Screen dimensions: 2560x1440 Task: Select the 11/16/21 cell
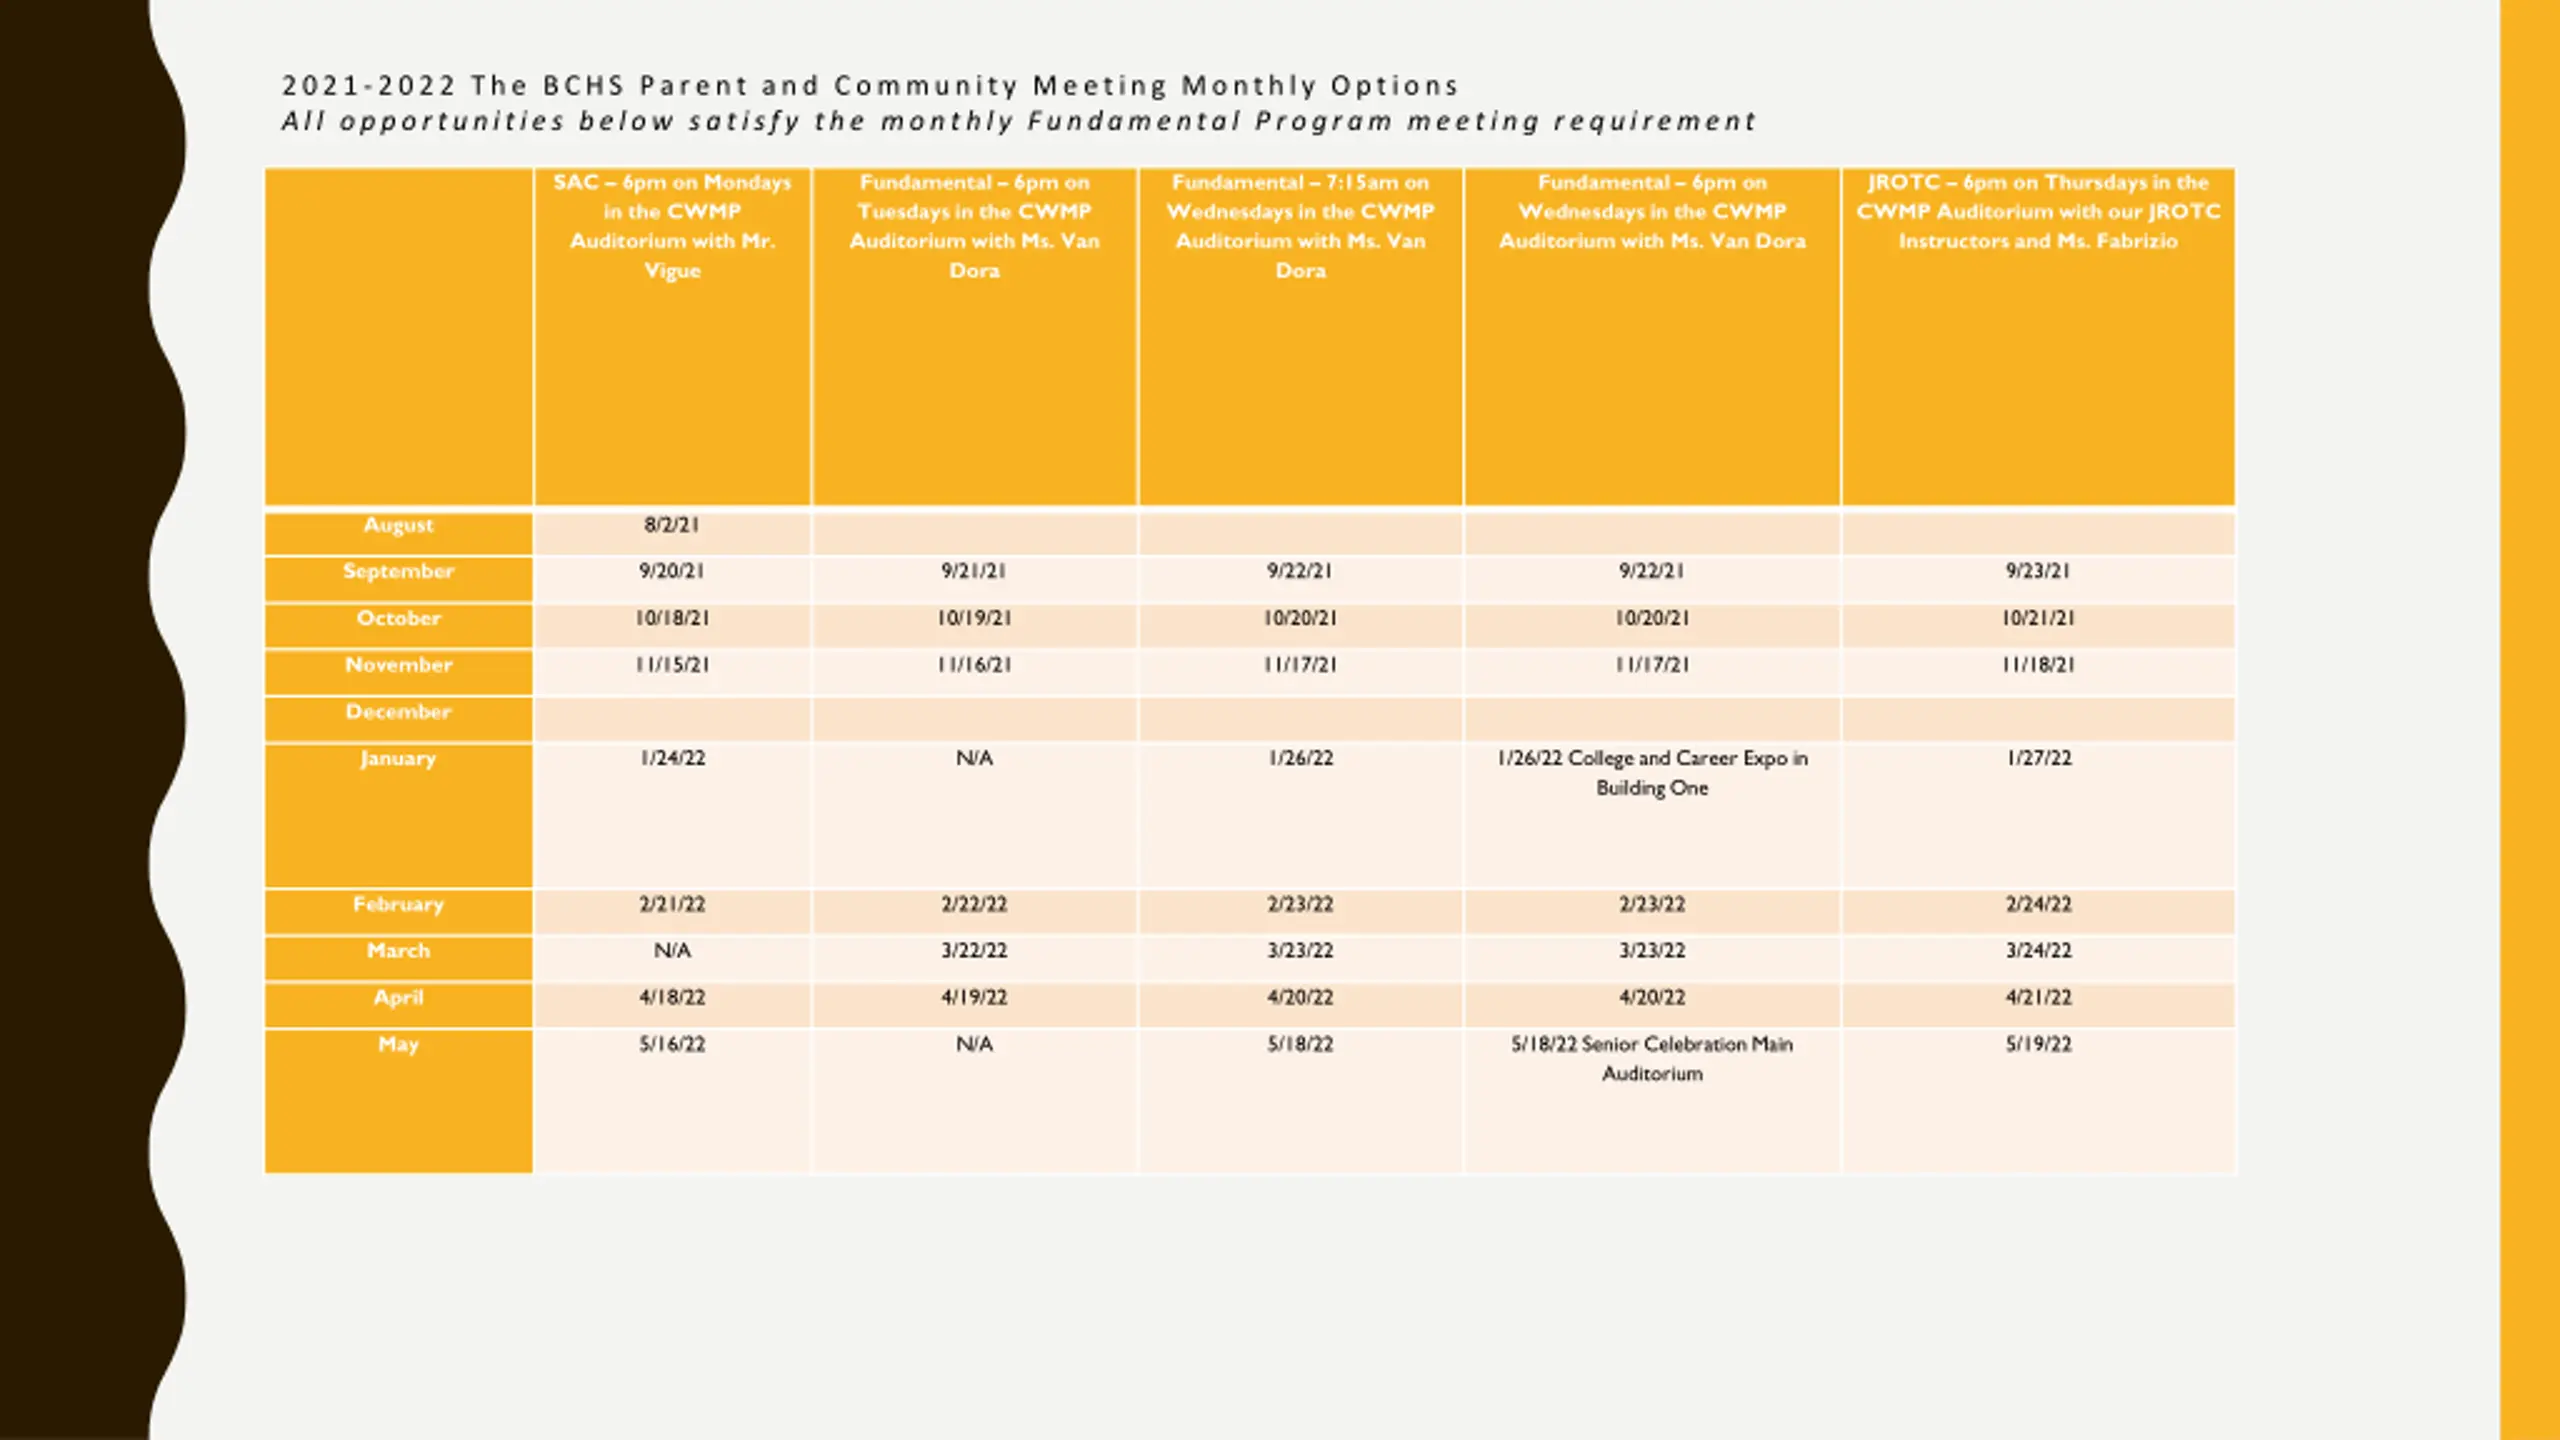click(x=974, y=672)
